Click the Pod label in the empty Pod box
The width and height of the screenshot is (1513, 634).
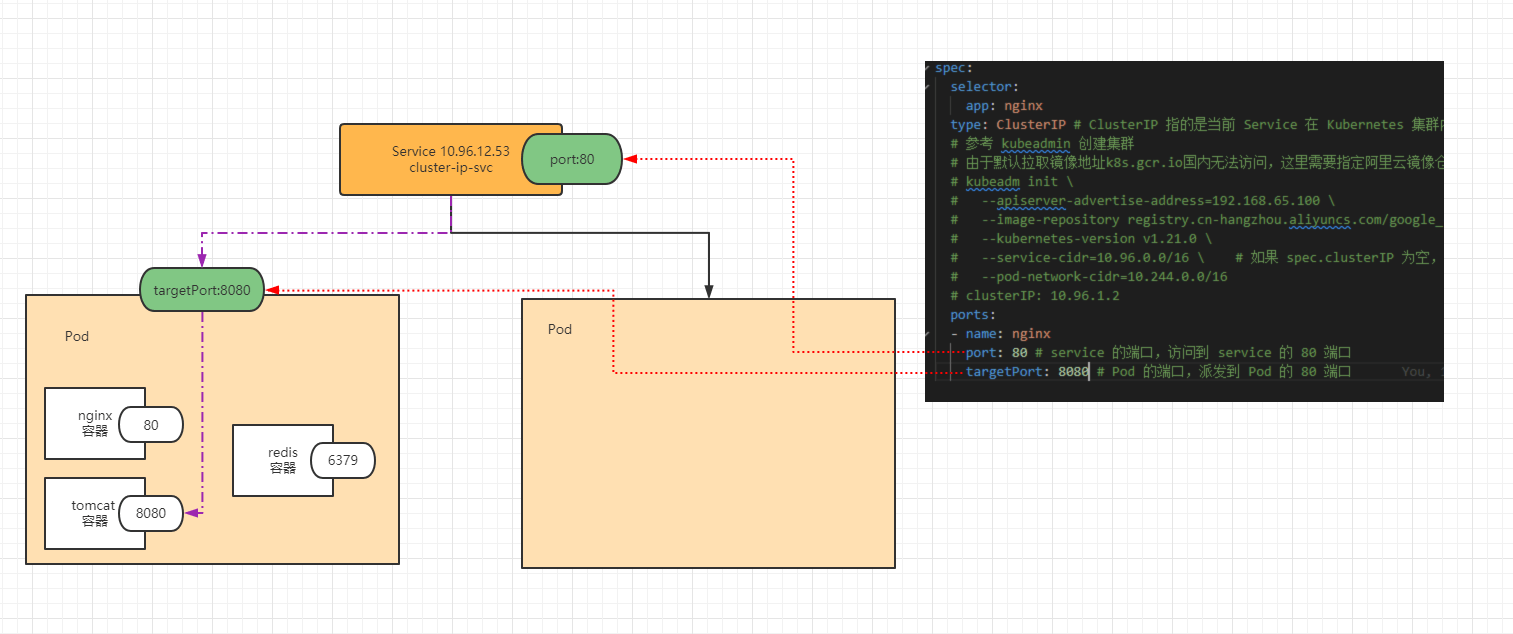coord(560,329)
